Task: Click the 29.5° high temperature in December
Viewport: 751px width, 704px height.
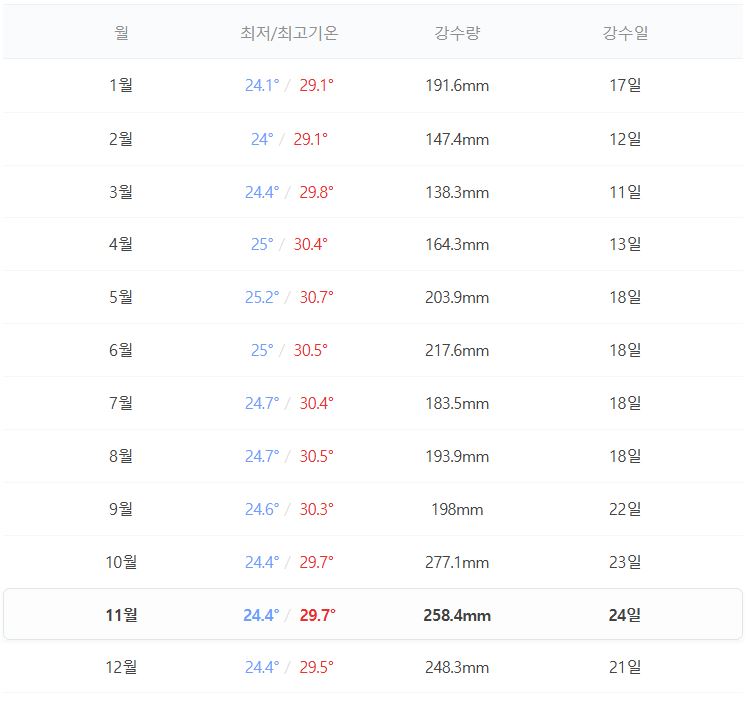Action: coord(317,667)
